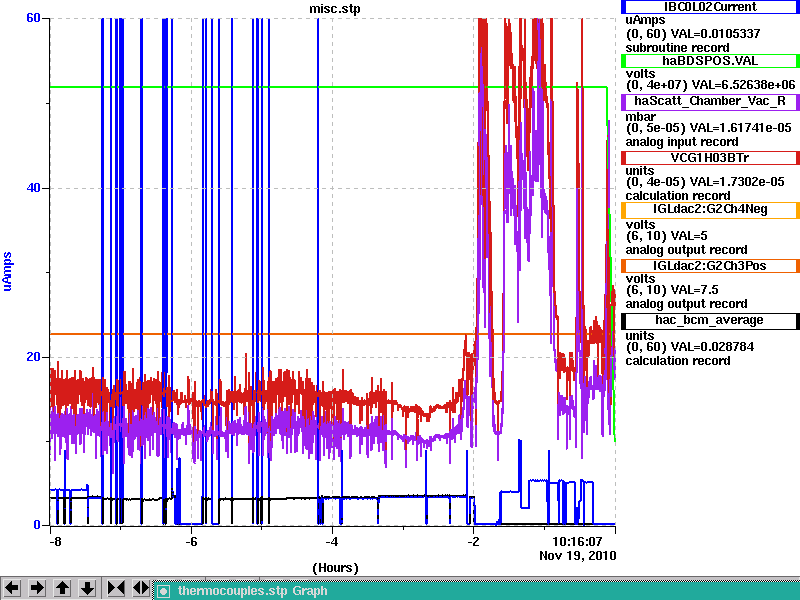
Task: Select the IGLdac2:G2Ch4Neg legend button
Action: [x=710, y=209]
